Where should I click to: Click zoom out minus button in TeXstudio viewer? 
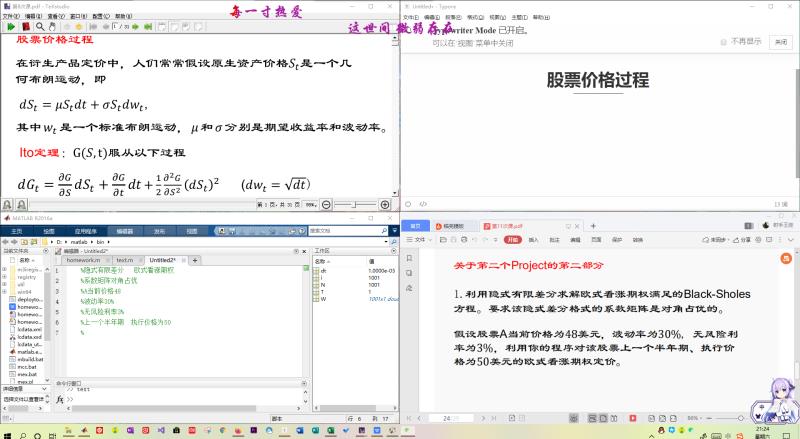326,205
